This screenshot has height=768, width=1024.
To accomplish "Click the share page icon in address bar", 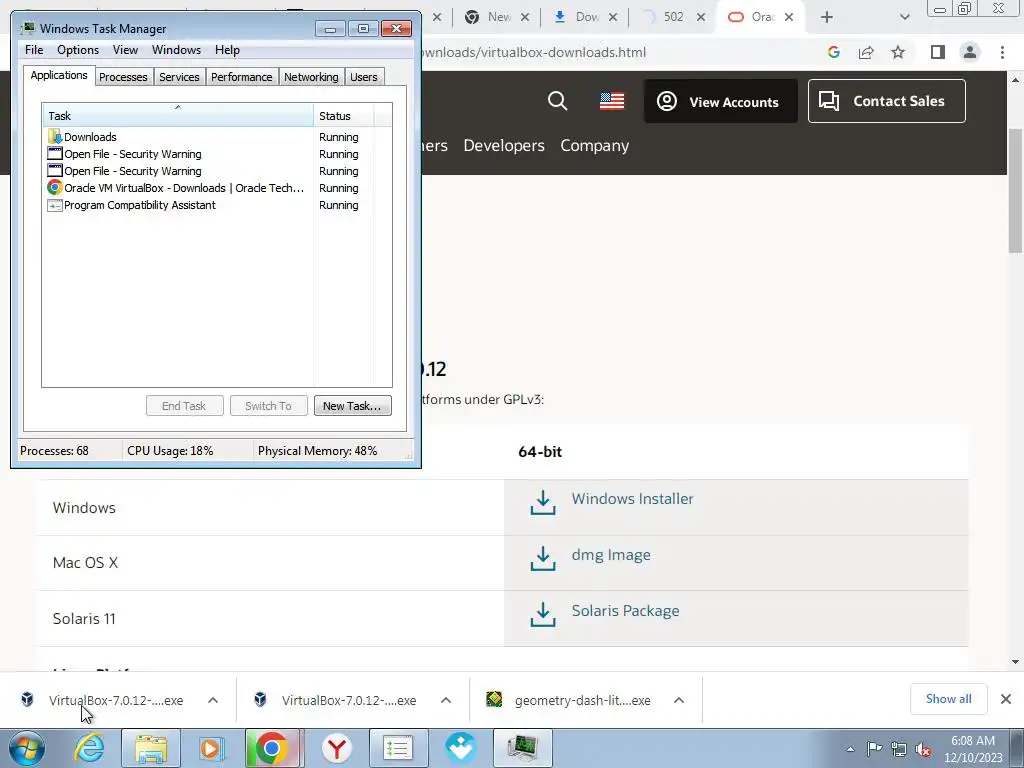I will click(x=866, y=52).
